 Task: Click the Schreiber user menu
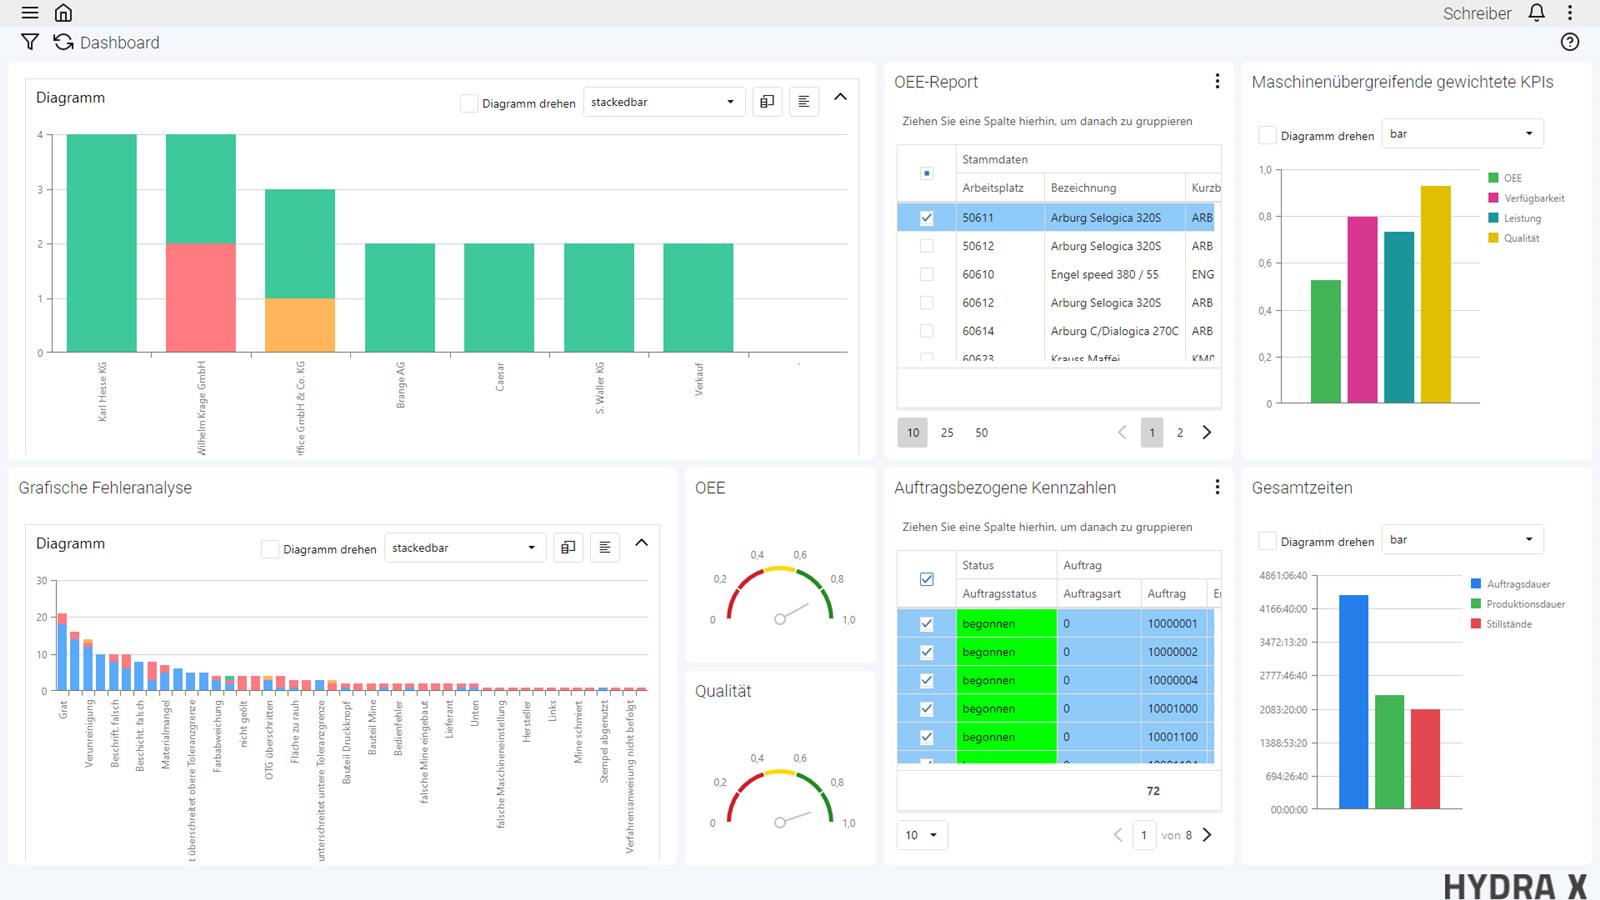point(1476,13)
